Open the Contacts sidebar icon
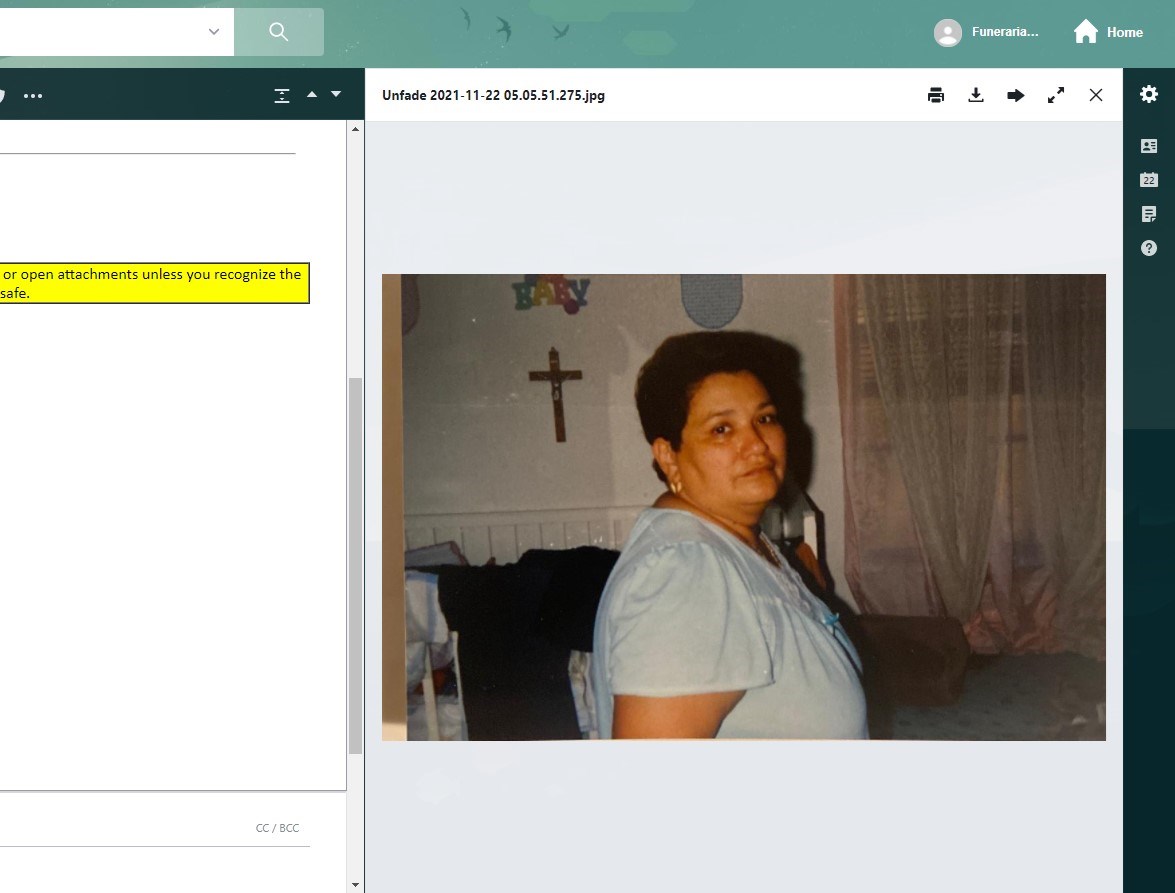The width and height of the screenshot is (1175, 893). tap(1149, 146)
